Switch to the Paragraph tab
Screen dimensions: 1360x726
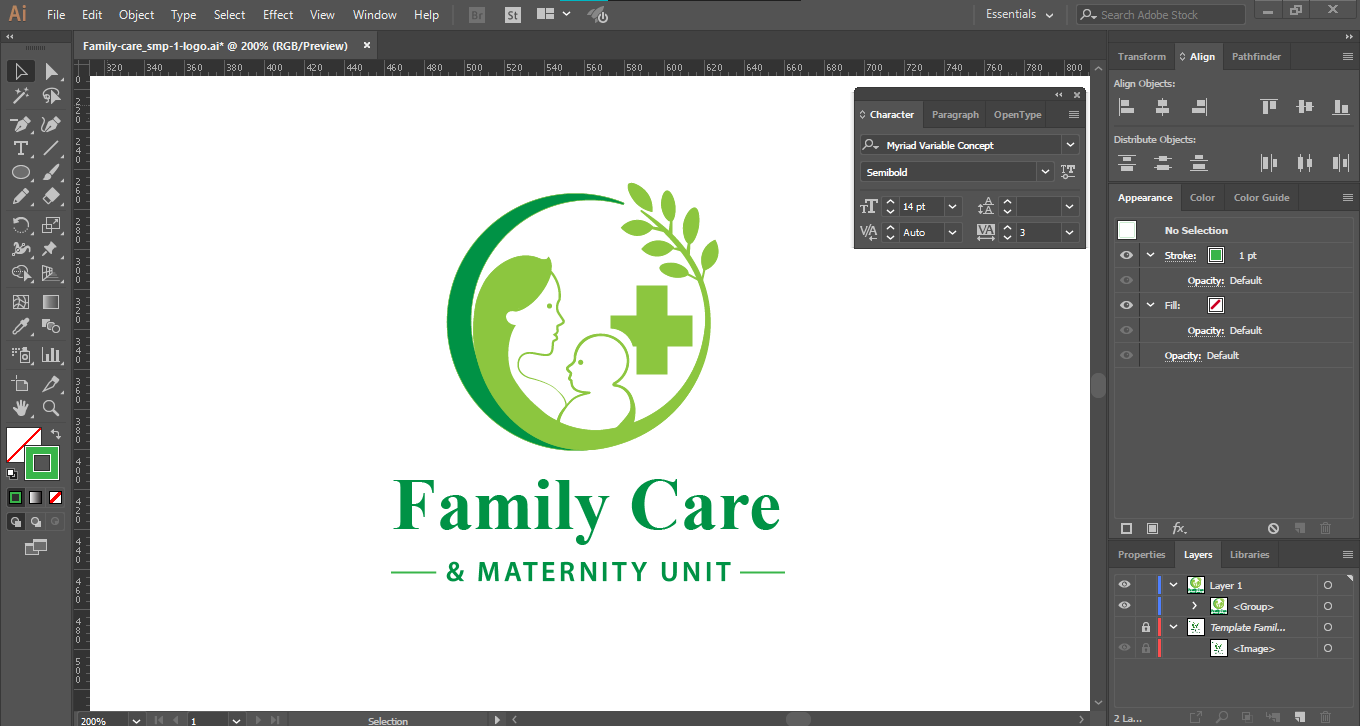(955, 115)
